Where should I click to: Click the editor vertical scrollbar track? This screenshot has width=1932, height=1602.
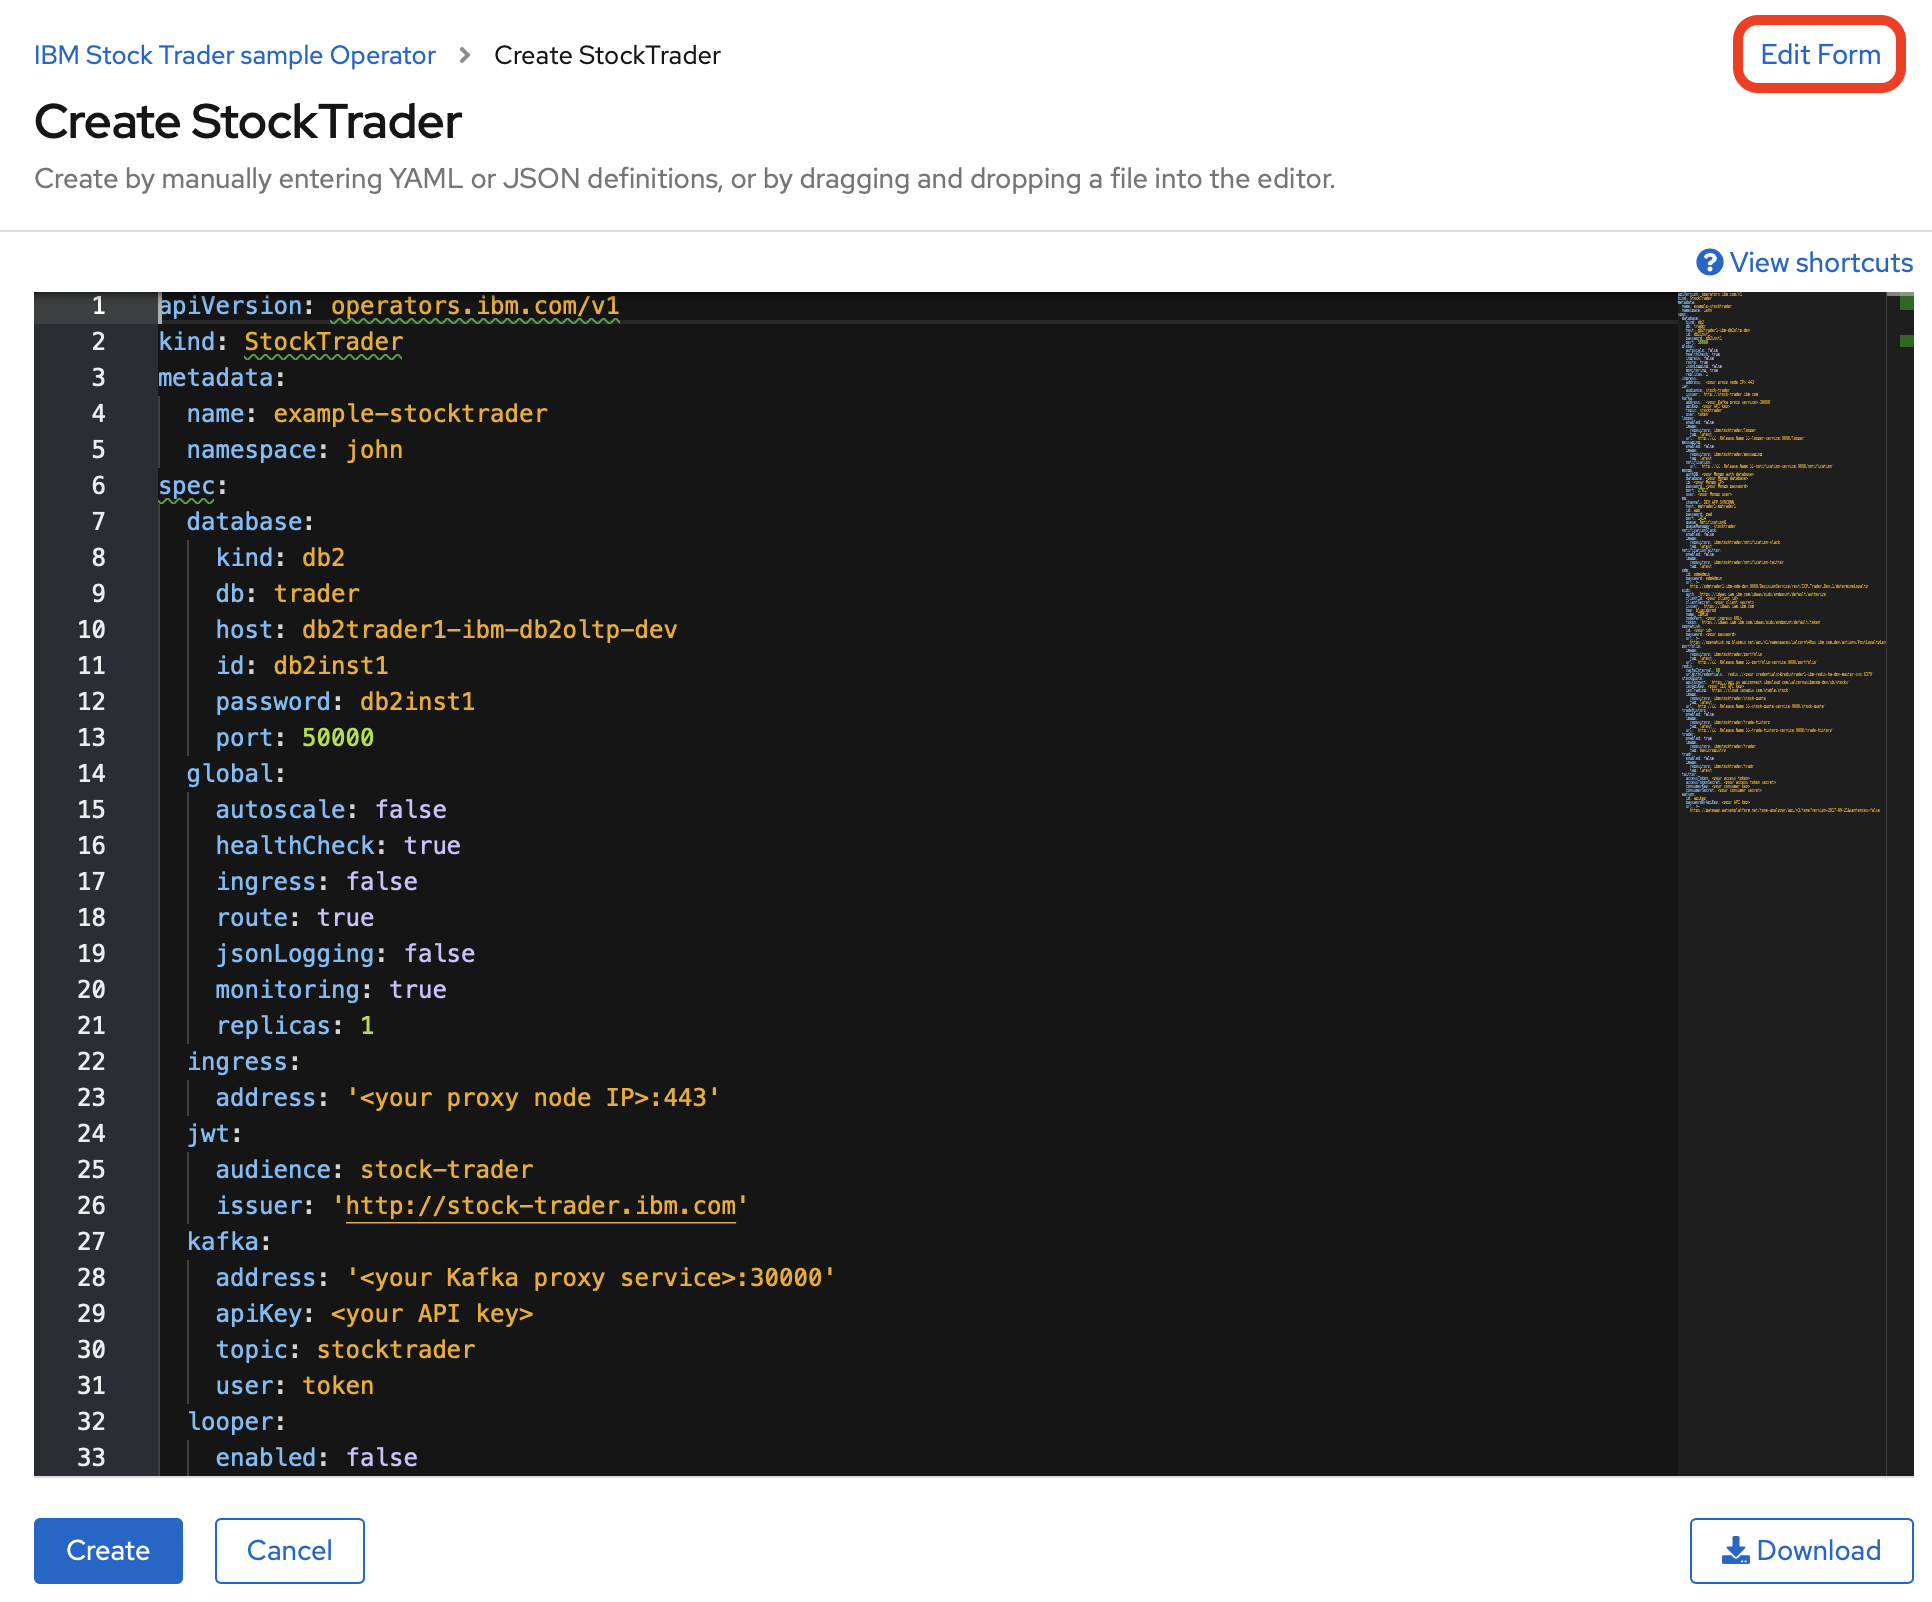coord(1899,900)
